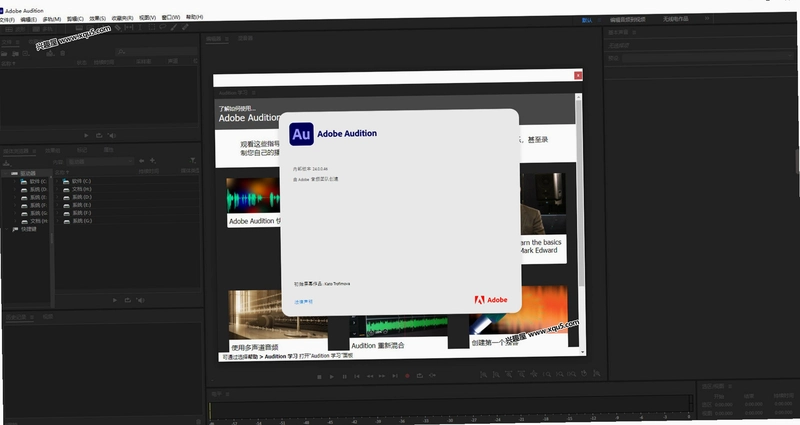
Task: Click the open file icon in Files panel
Action: pyautogui.click(x=4, y=54)
